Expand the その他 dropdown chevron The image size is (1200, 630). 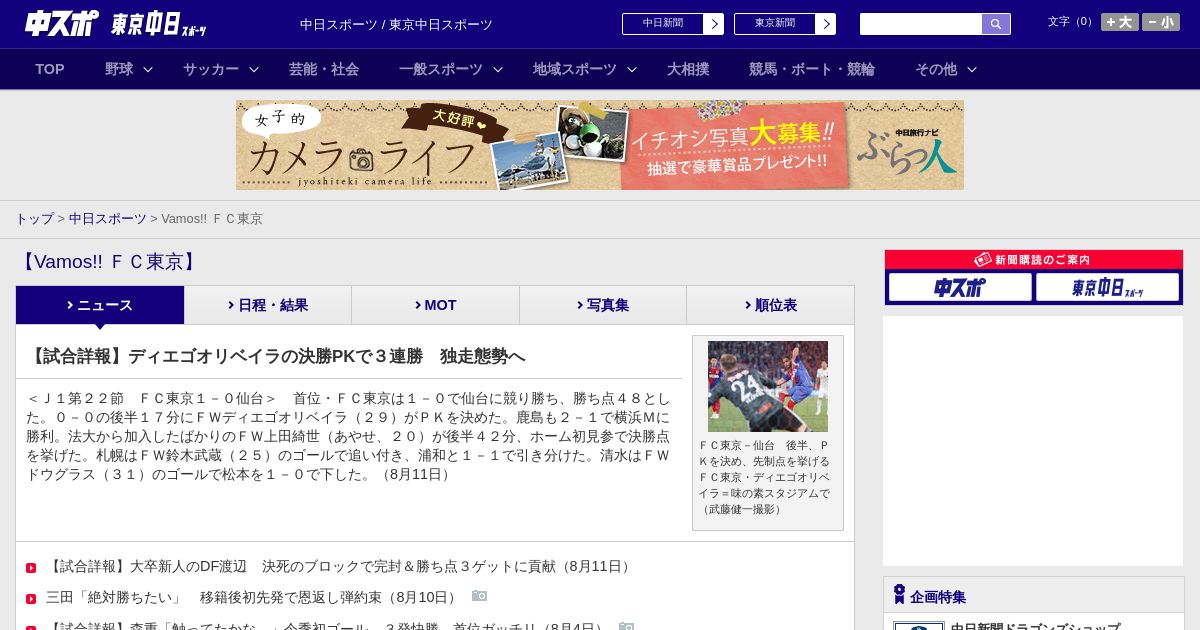point(972,69)
